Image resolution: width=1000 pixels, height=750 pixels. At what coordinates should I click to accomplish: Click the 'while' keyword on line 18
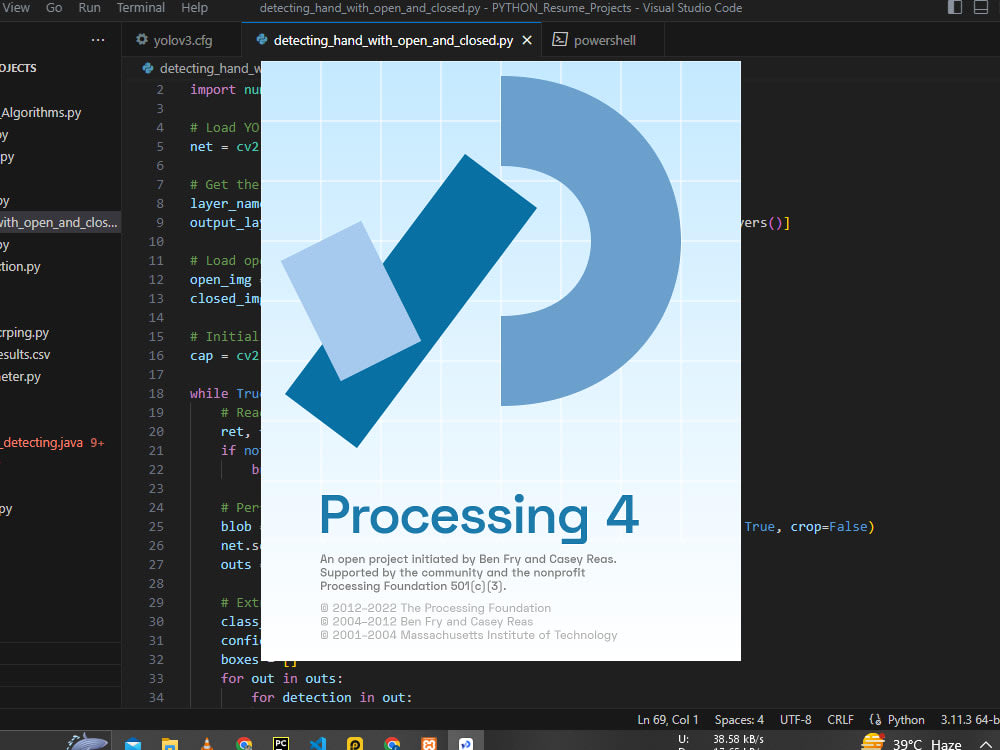point(209,393)
